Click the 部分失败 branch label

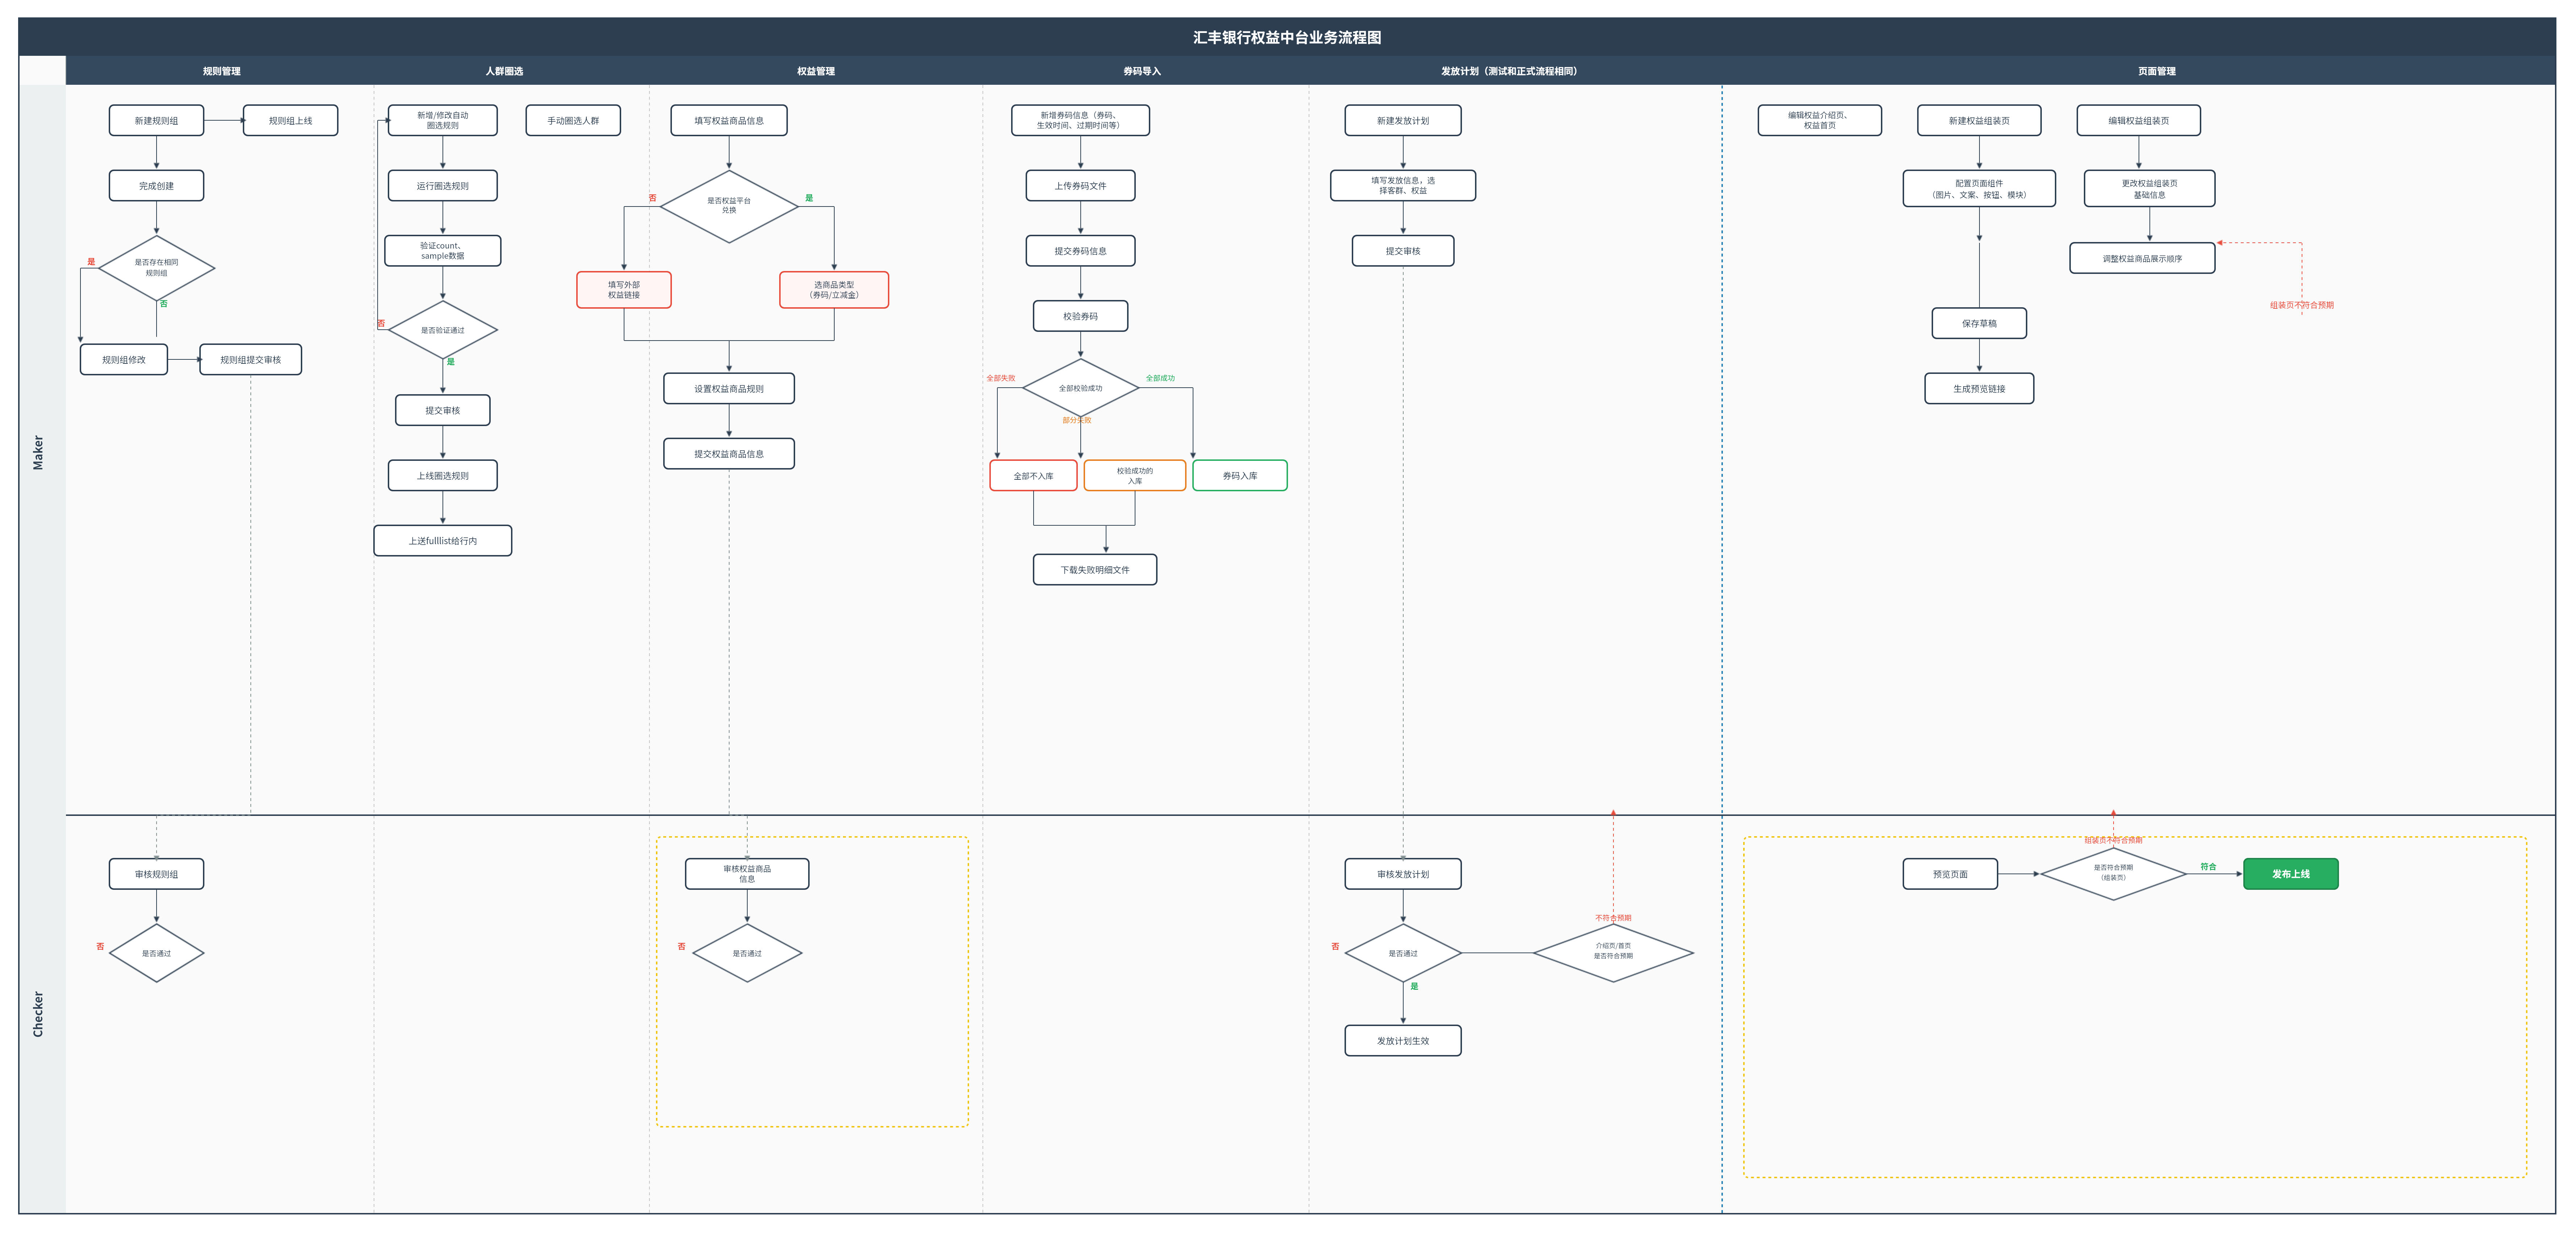(x=1077, y=420)
